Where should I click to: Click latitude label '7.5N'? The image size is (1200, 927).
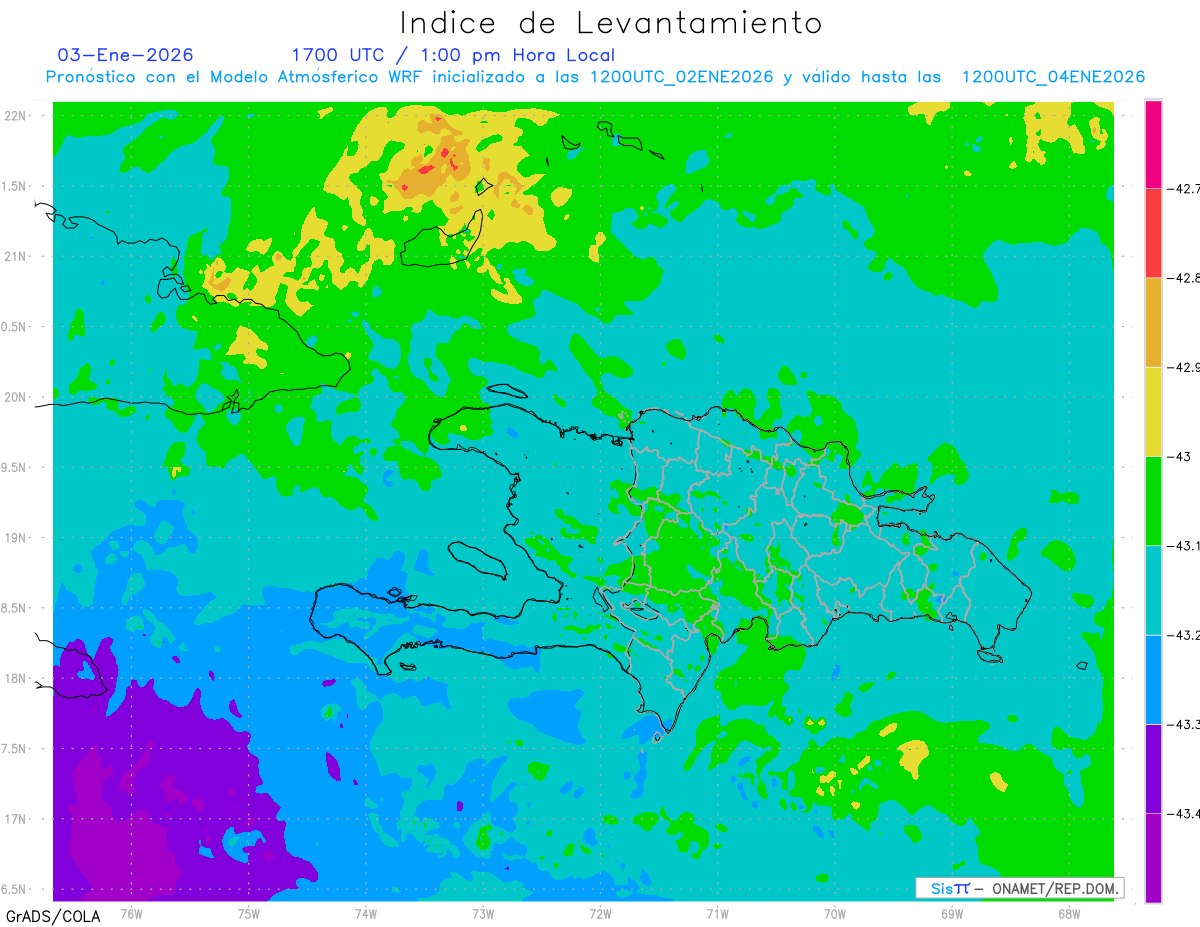coord(14,749)
